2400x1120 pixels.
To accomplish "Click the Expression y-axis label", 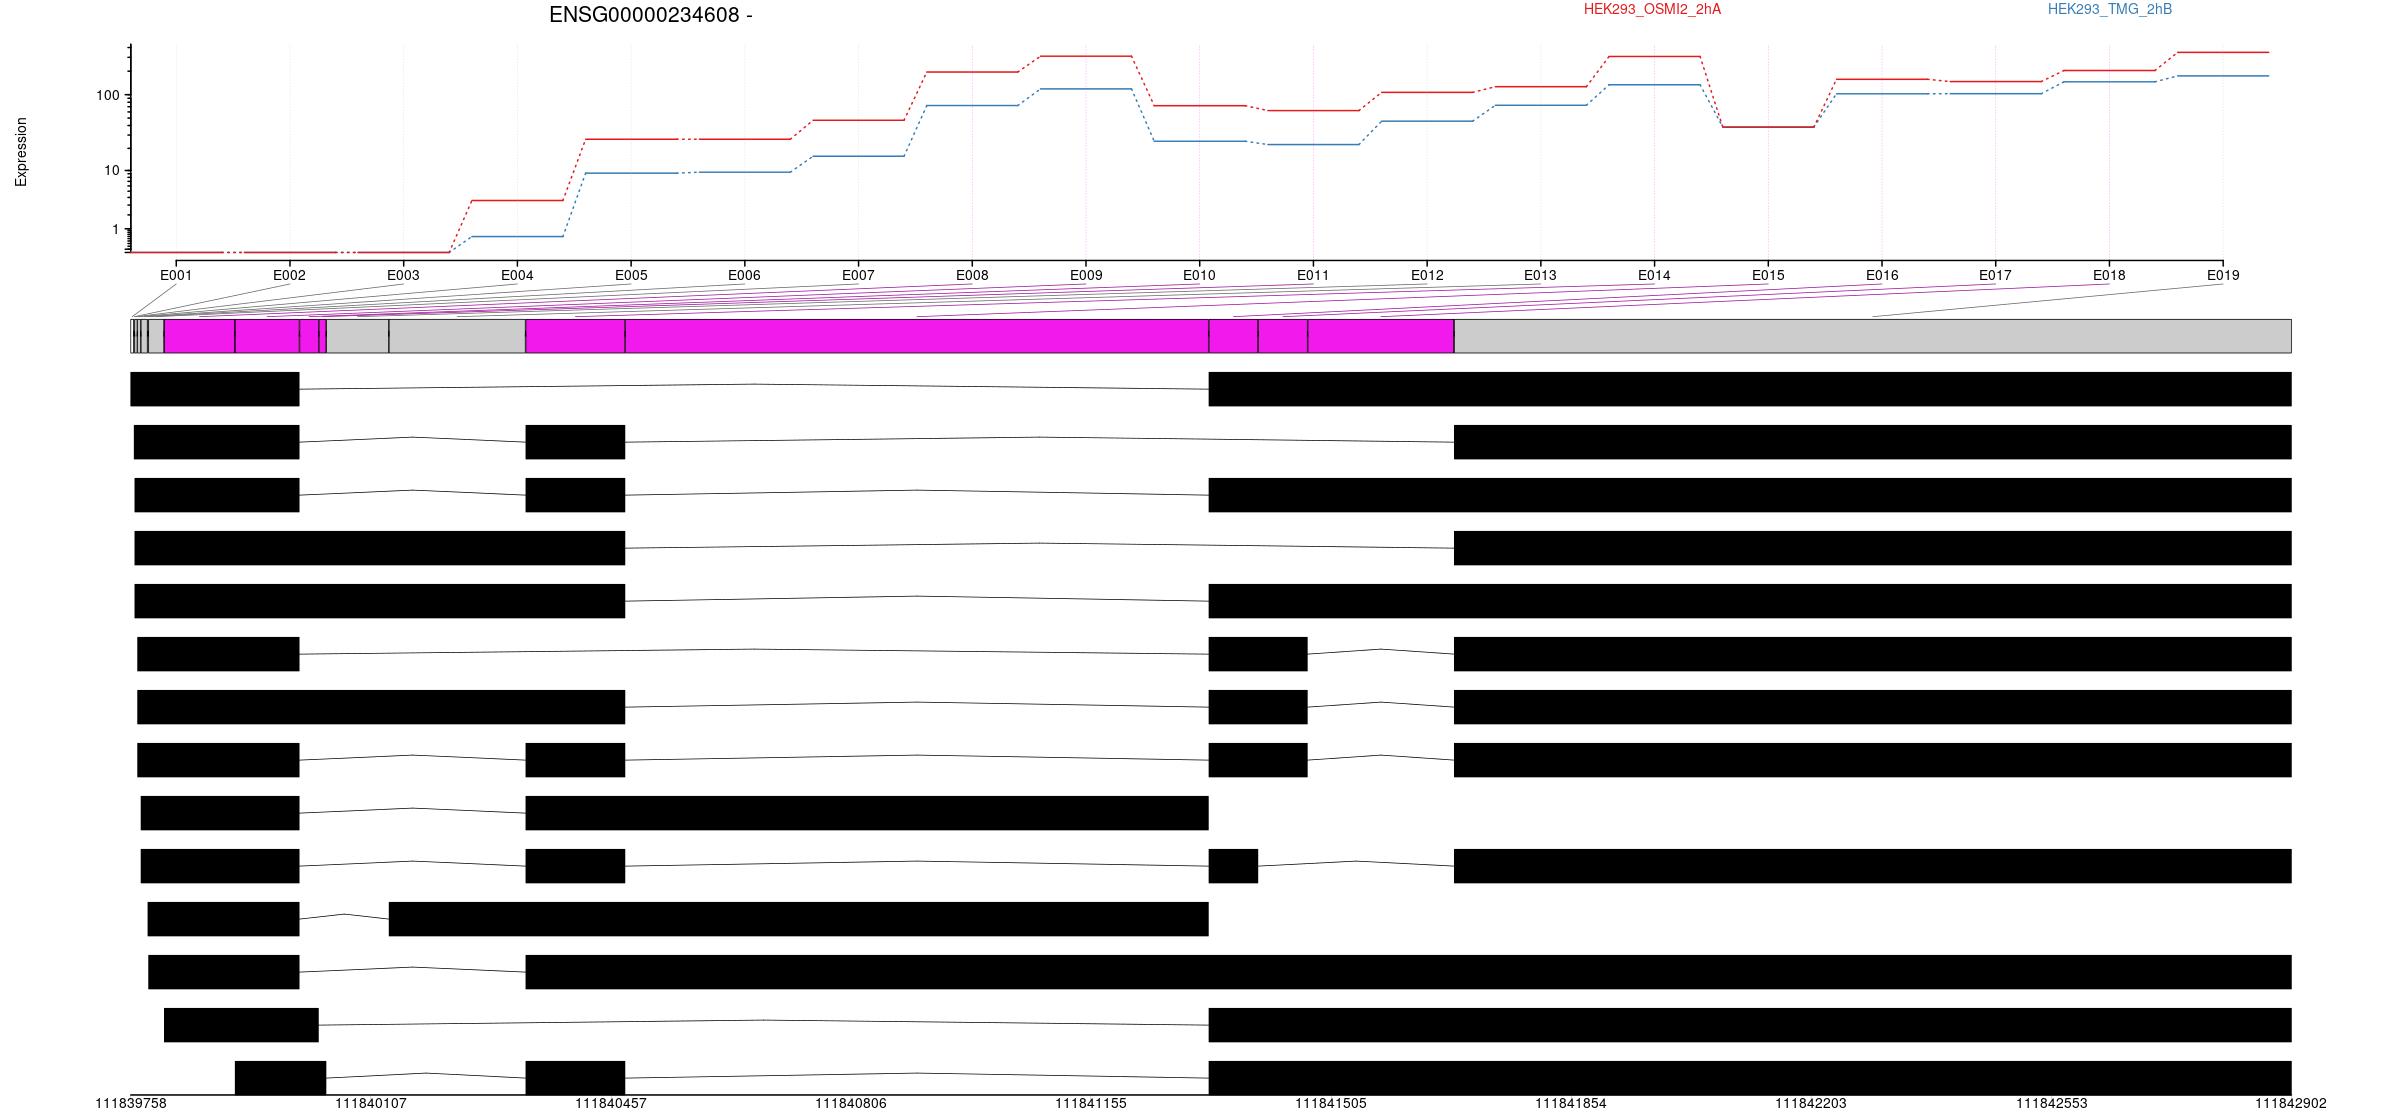I will point(21,152).
